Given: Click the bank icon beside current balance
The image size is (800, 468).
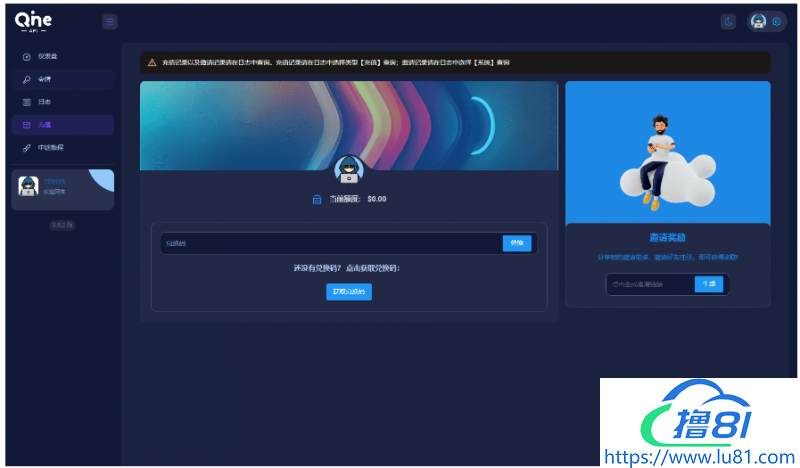Looking at the screenshot, I should (317, 199).
